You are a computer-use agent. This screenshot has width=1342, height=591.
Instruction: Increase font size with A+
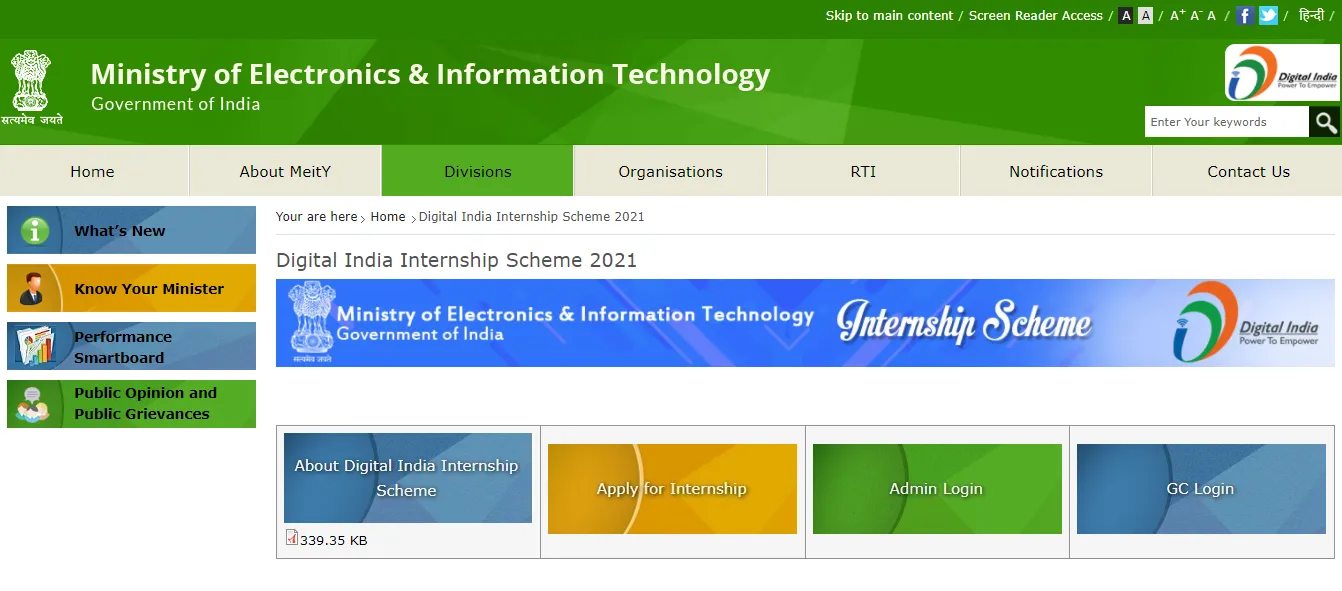coord(1177,15)
